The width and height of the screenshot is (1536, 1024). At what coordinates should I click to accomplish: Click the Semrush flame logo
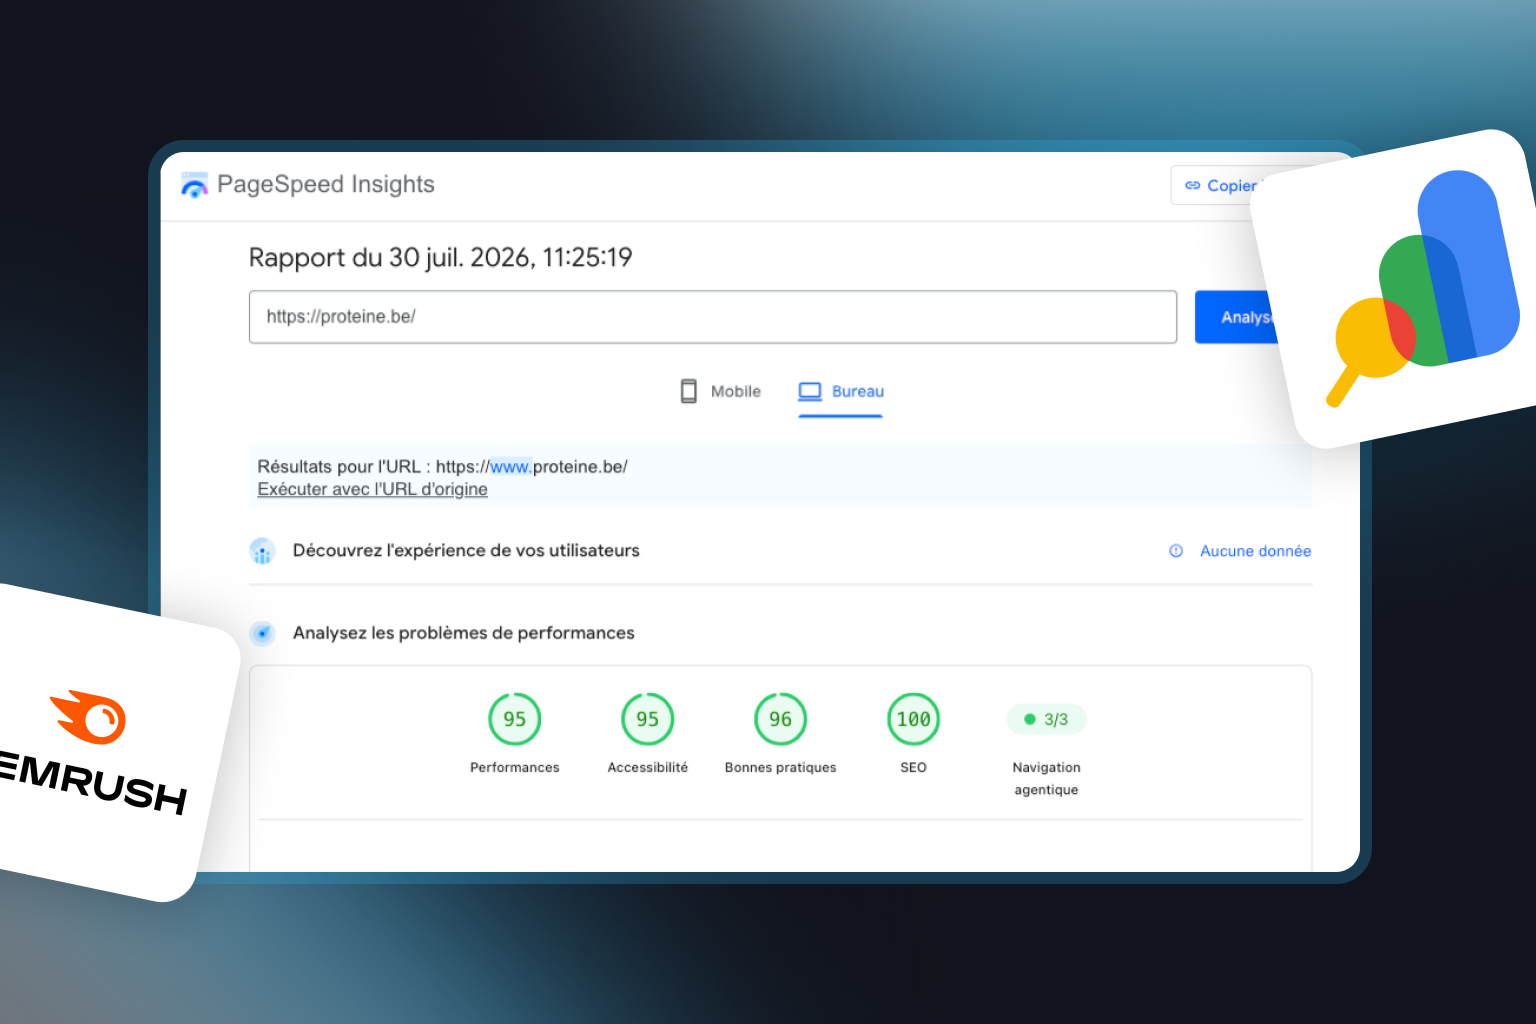(89, 716)
